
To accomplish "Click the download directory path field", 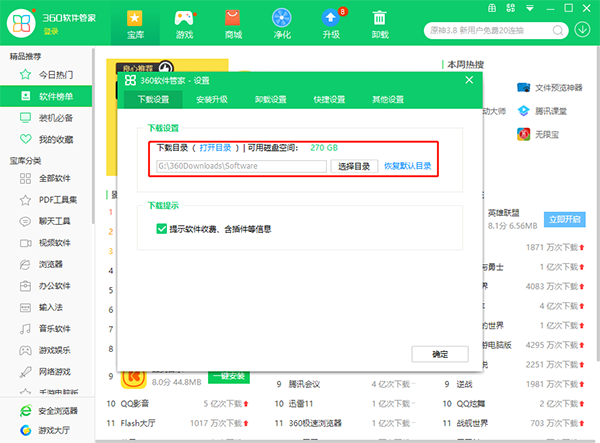I will coord(240,166).
